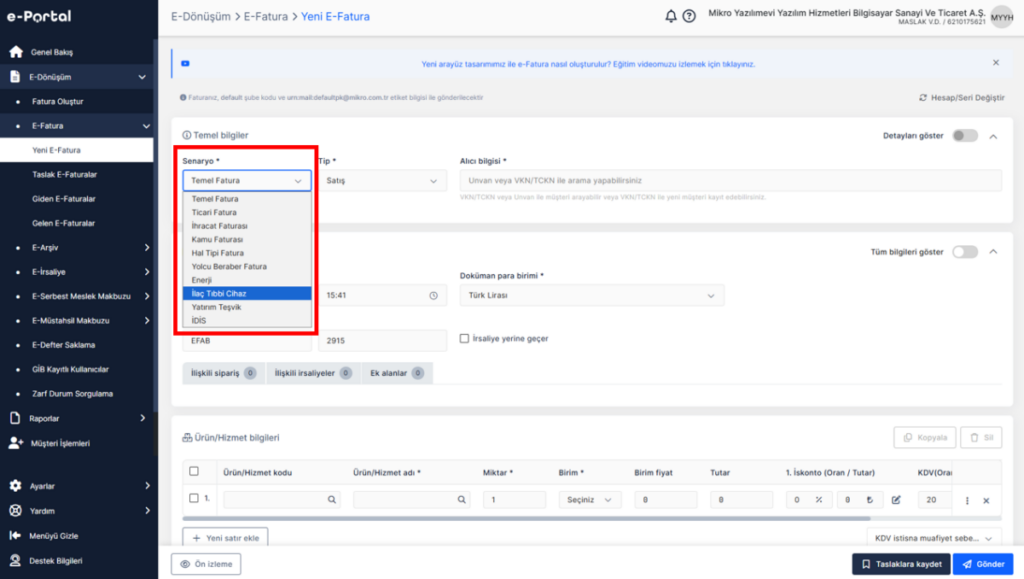Click the Gönder button
The image size is (1024, 579).
[x=983, y=564]
